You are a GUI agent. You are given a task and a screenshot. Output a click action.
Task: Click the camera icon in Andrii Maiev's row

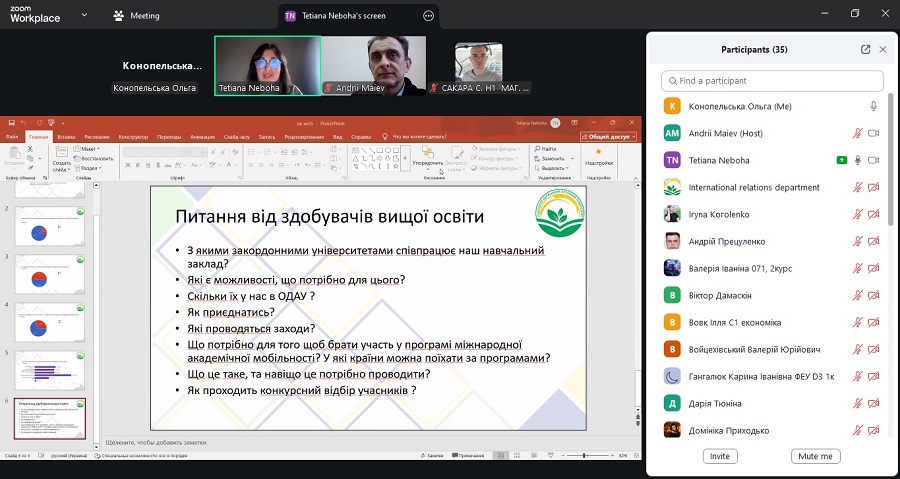[x=873, y=133]
